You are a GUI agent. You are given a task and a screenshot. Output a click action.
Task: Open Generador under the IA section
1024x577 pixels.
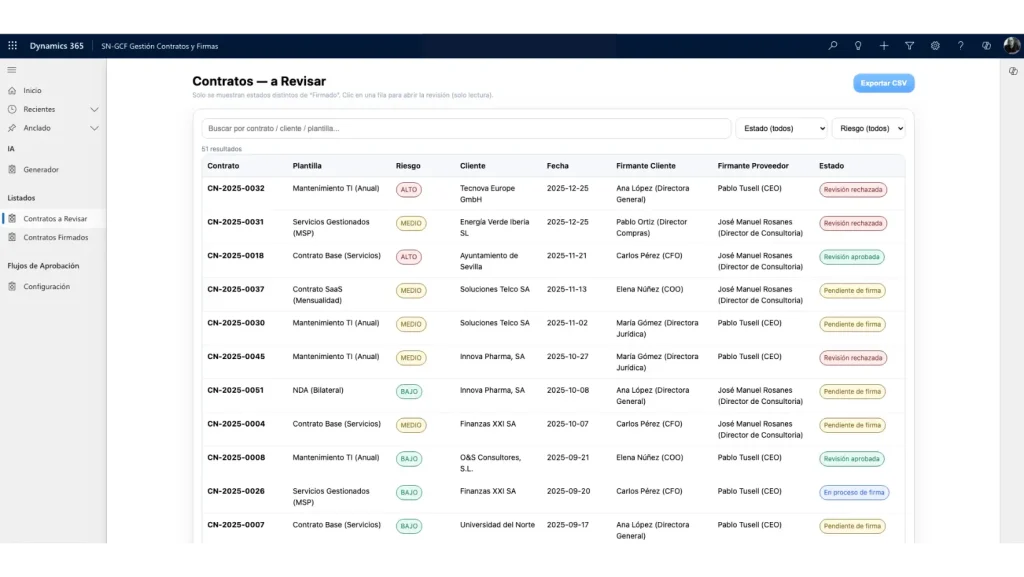(41, 169)
